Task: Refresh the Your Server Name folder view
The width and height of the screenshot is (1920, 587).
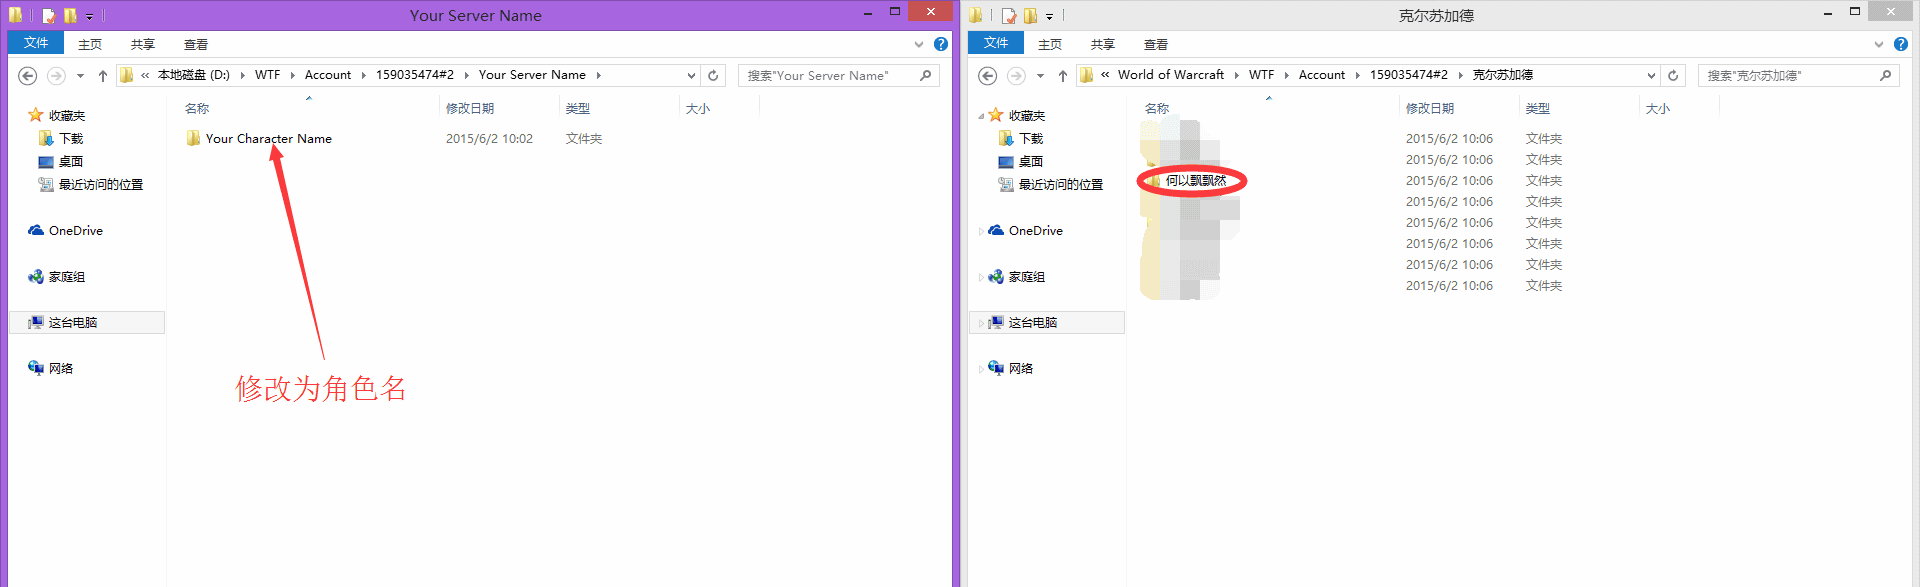Action: point(713,76)
